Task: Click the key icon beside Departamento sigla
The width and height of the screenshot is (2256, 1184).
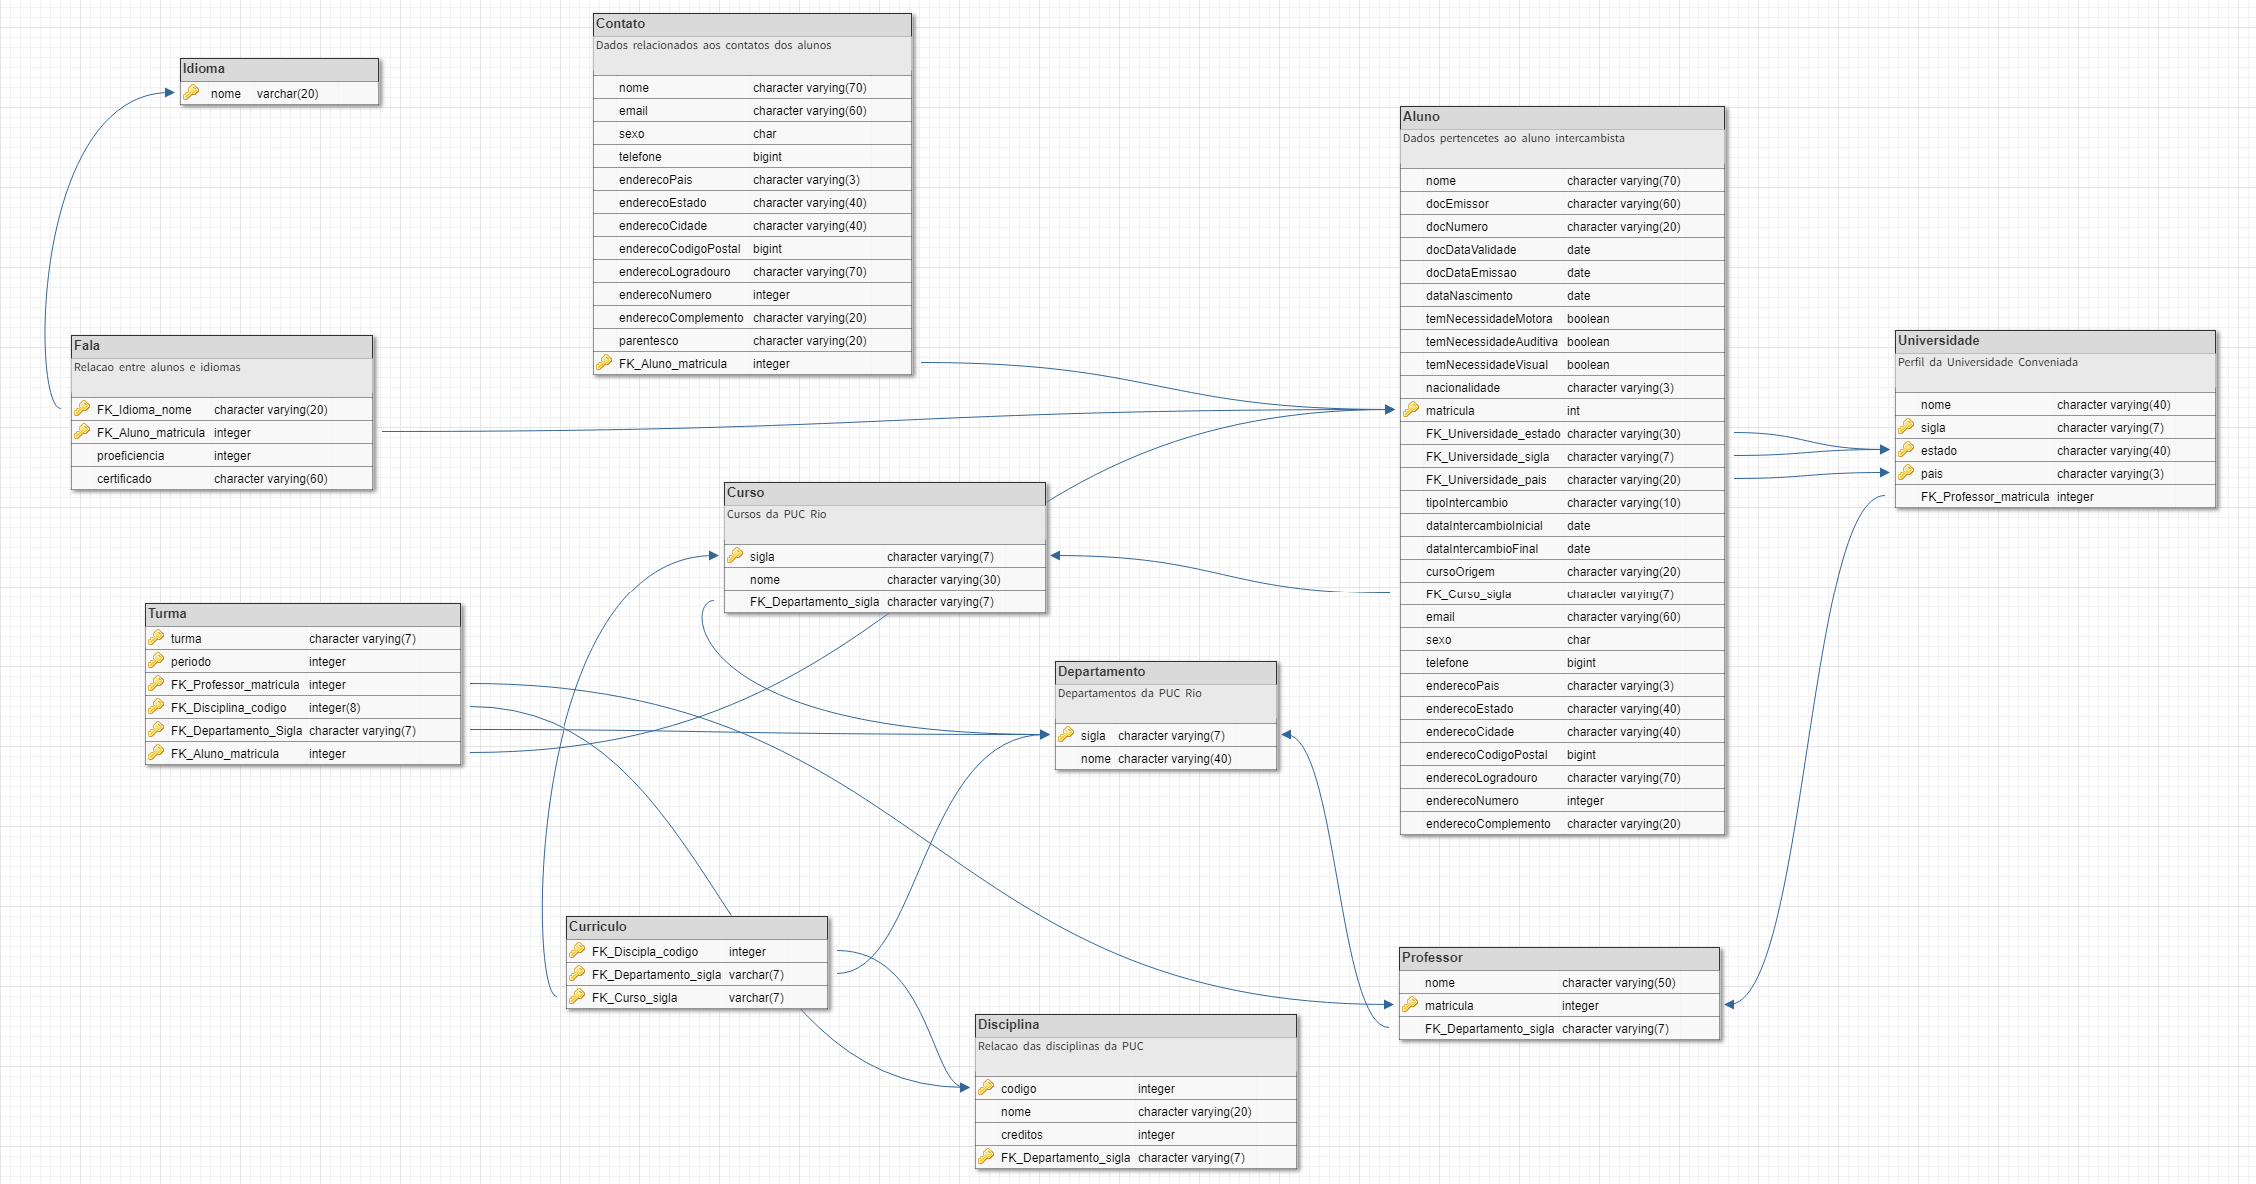Action: (x=1066, y=734)
